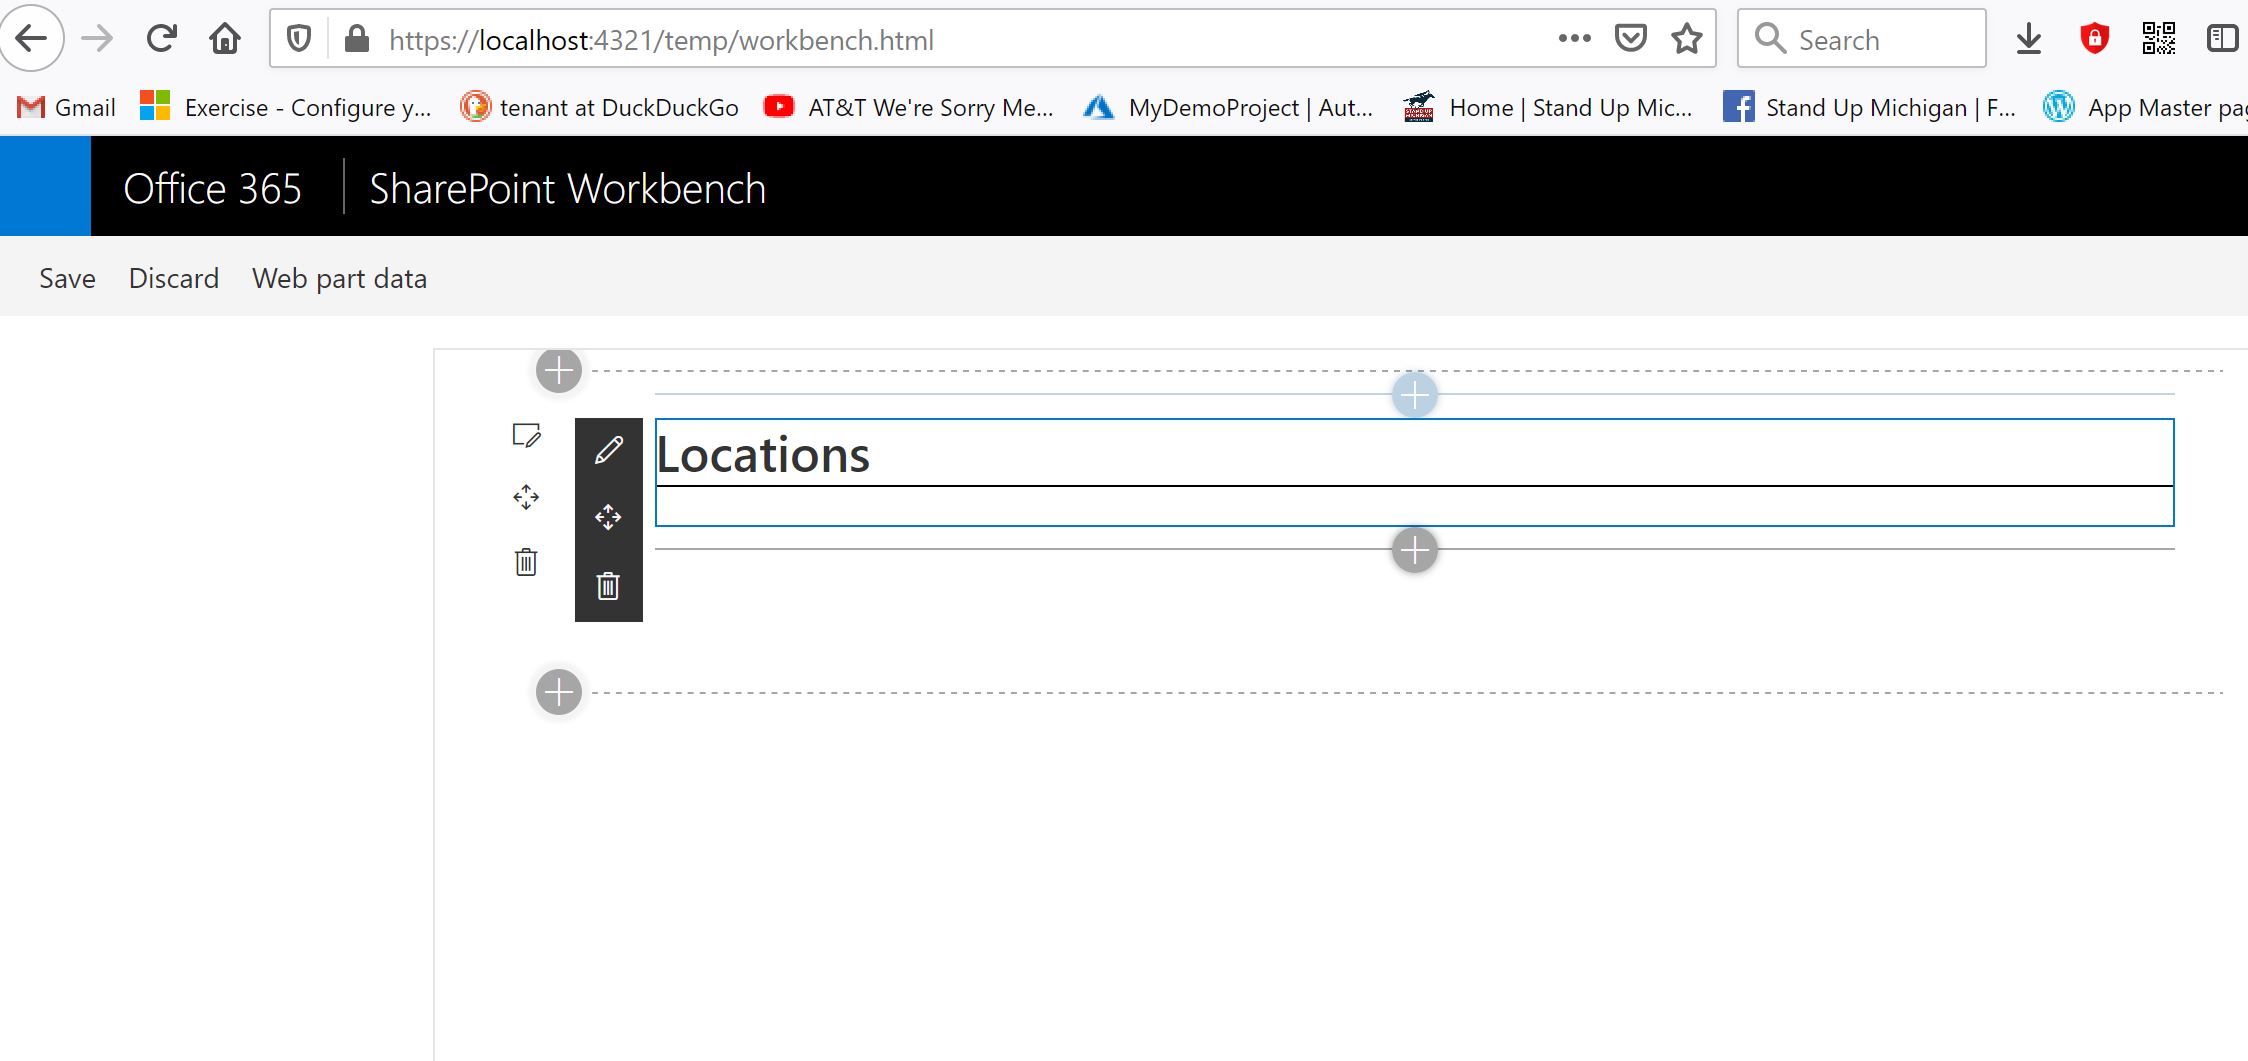Viewport: 2248px width, 1061px height.
Task: Click the browser URL address bar
Action: [900, 40]
